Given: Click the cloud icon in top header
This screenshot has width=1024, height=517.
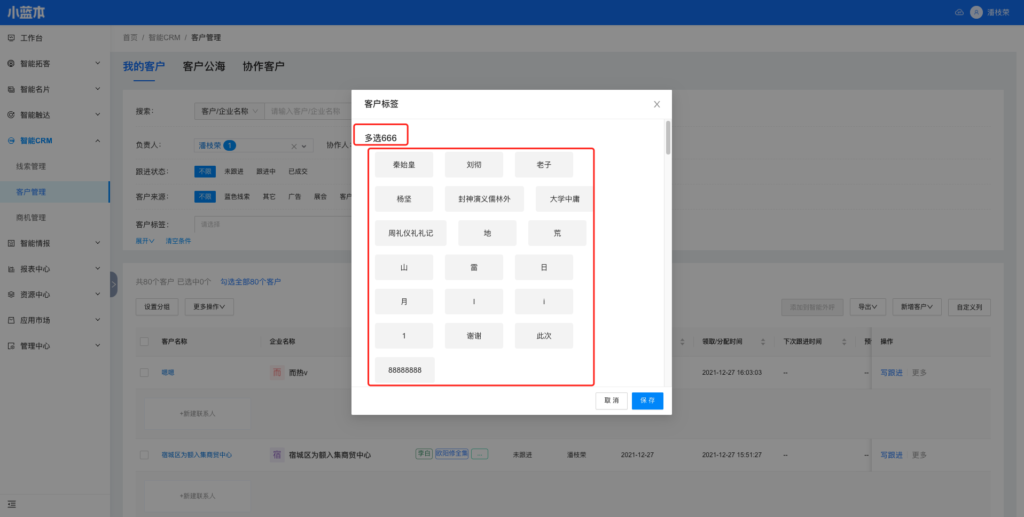Looking at the screenshot, I should coord(959,12).
